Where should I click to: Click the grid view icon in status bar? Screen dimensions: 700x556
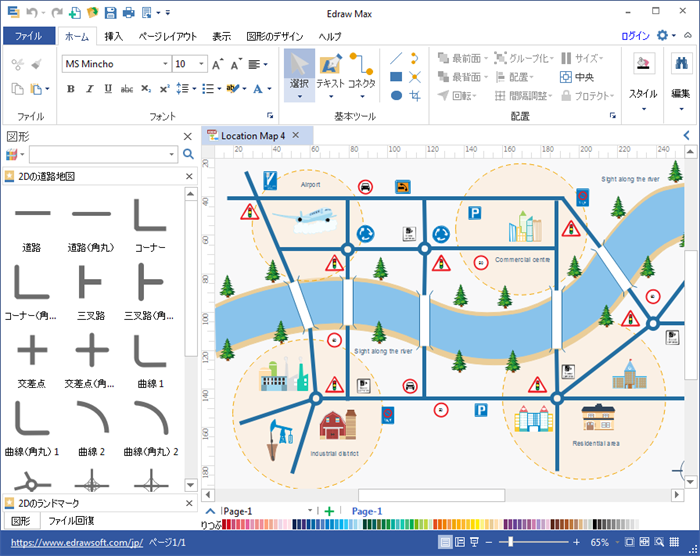point(674,542)
